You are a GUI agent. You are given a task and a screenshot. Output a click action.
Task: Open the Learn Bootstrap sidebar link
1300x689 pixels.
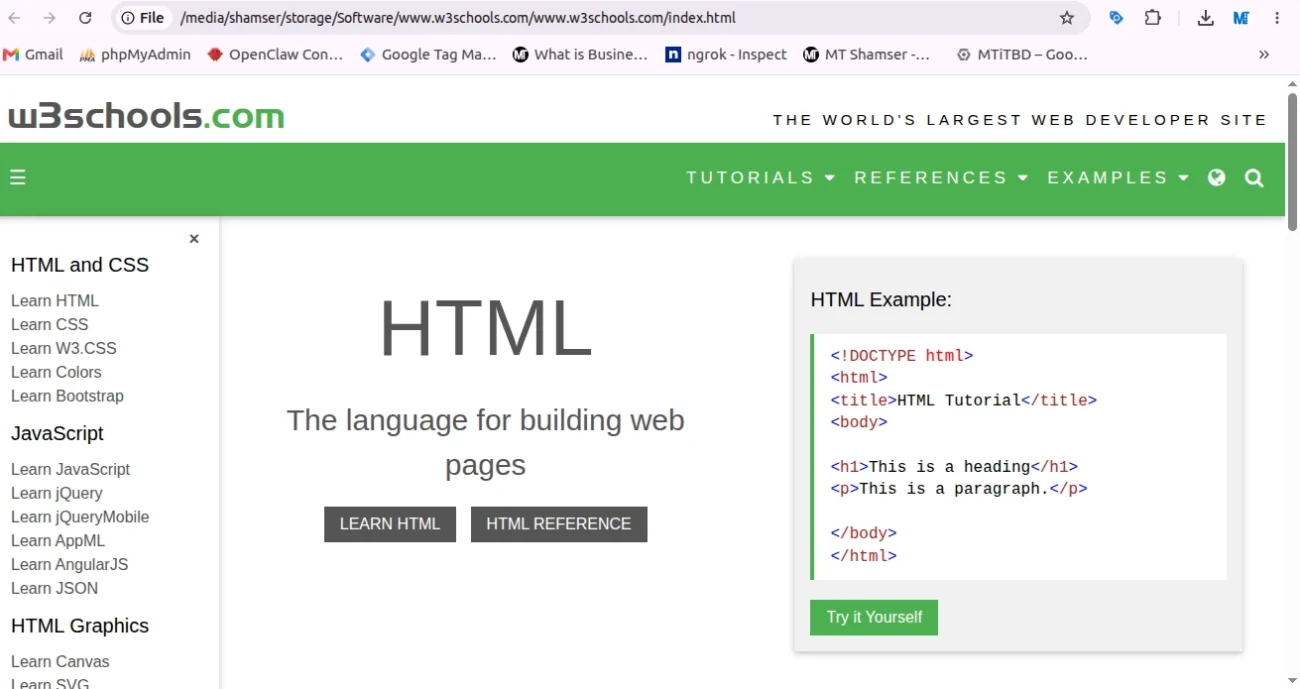tap(68, 397)
